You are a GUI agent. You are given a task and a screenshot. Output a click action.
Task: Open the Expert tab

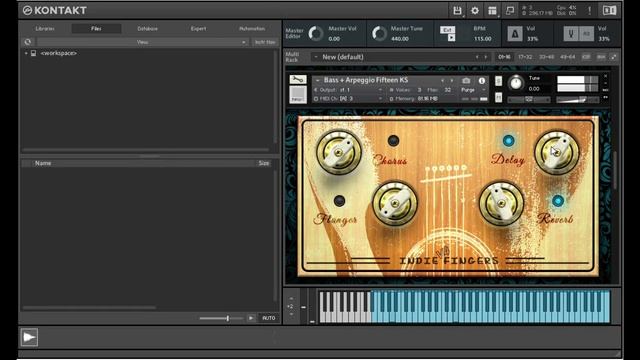pyautogui.click(x=198, y=29)
